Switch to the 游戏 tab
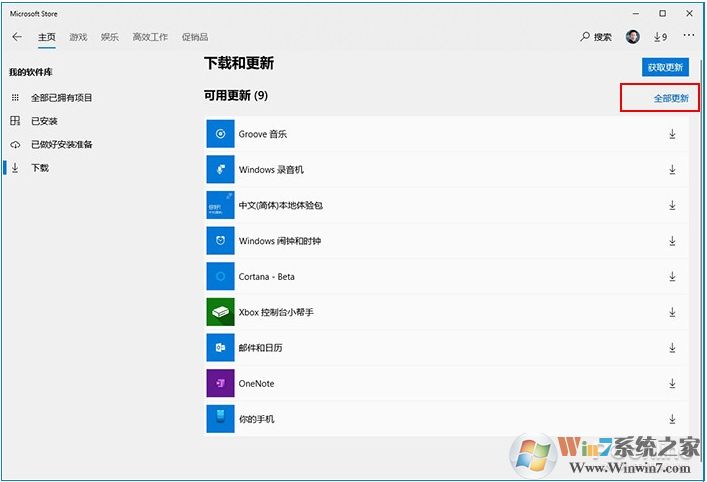 pos(78,37)
